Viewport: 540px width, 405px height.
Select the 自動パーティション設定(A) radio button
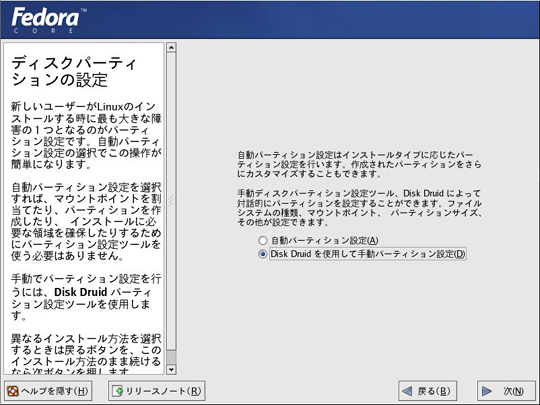(263, 240)
